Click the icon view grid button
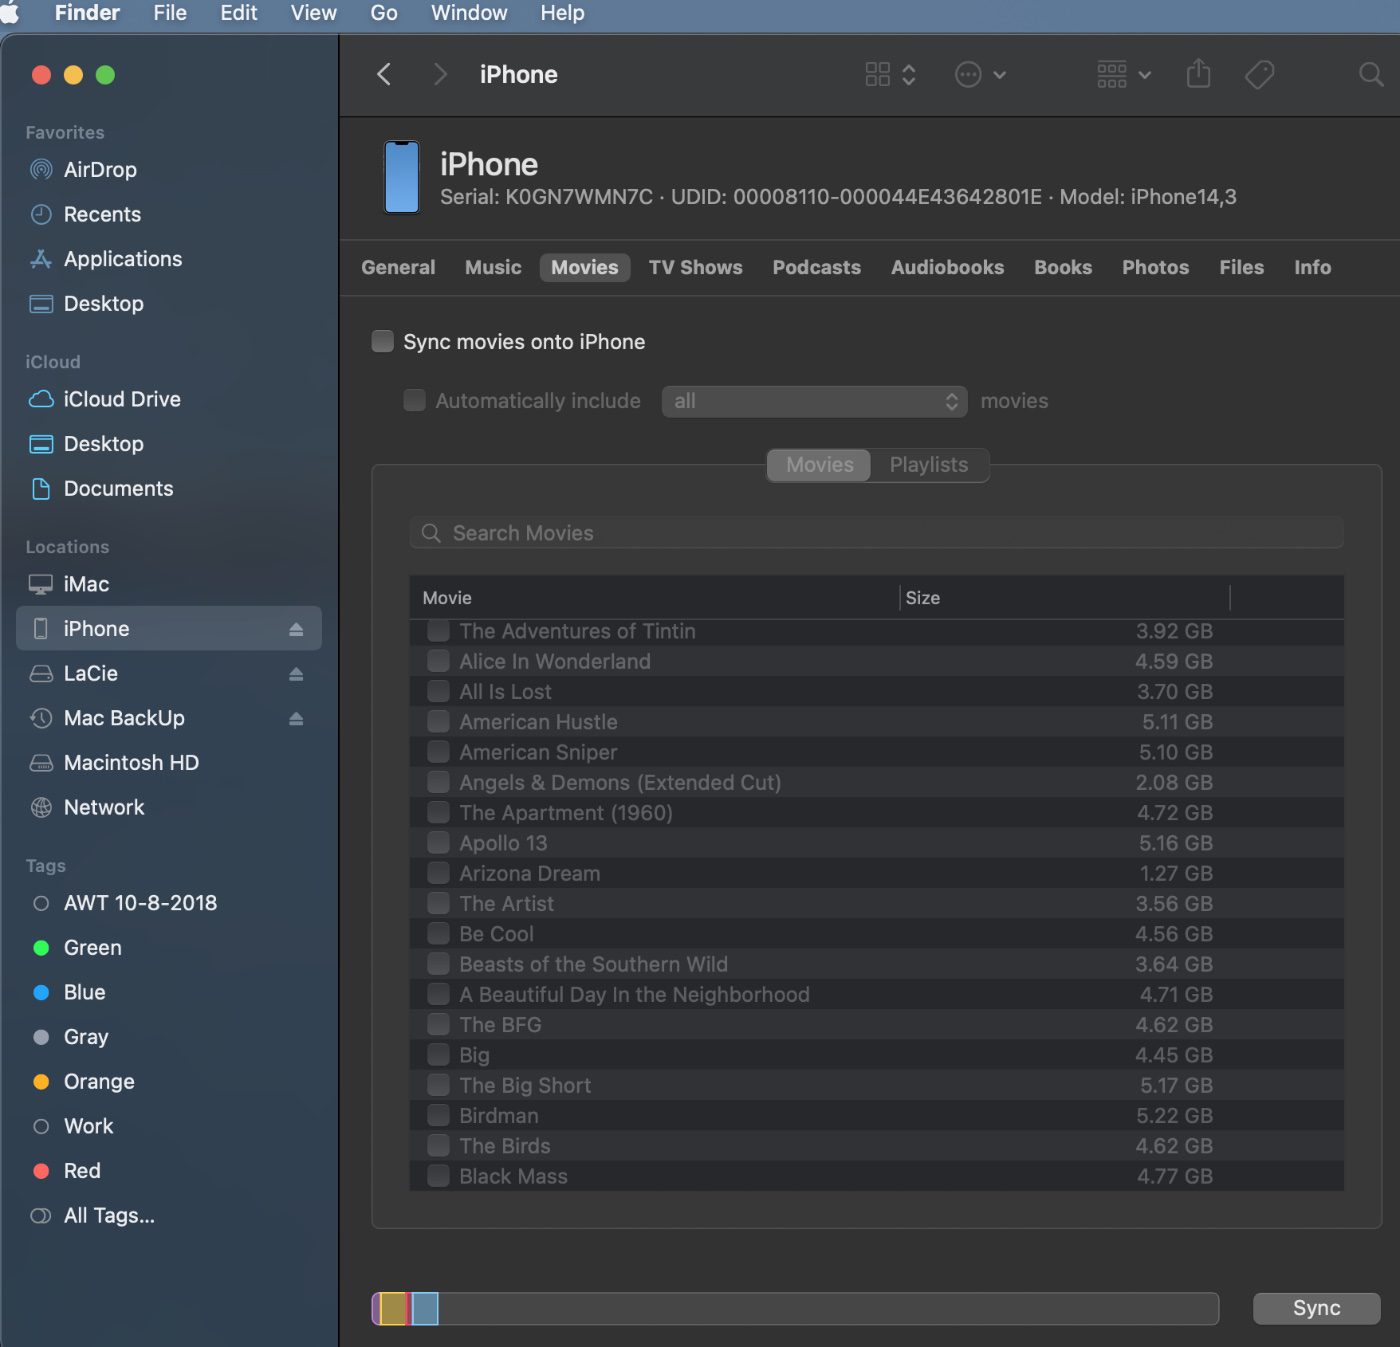The width and height of the screenshot is (1400, 1347). [877, 74]
